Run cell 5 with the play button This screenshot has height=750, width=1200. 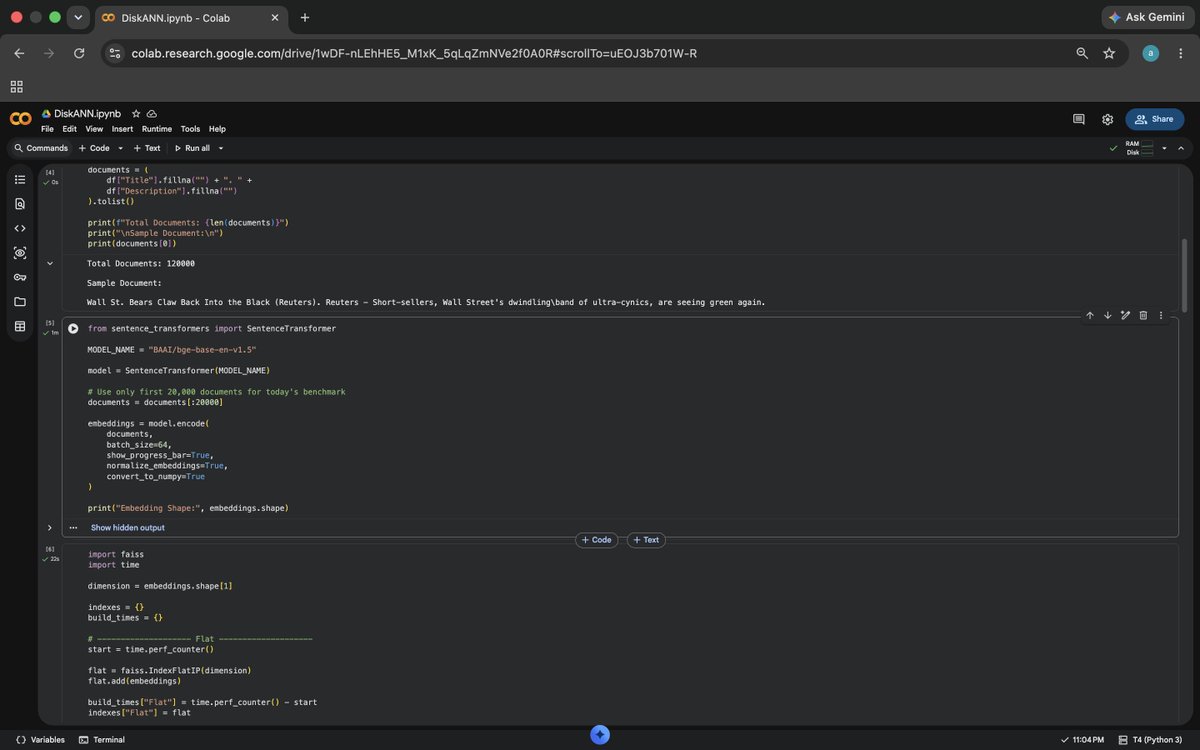click(x=73, y=328)
